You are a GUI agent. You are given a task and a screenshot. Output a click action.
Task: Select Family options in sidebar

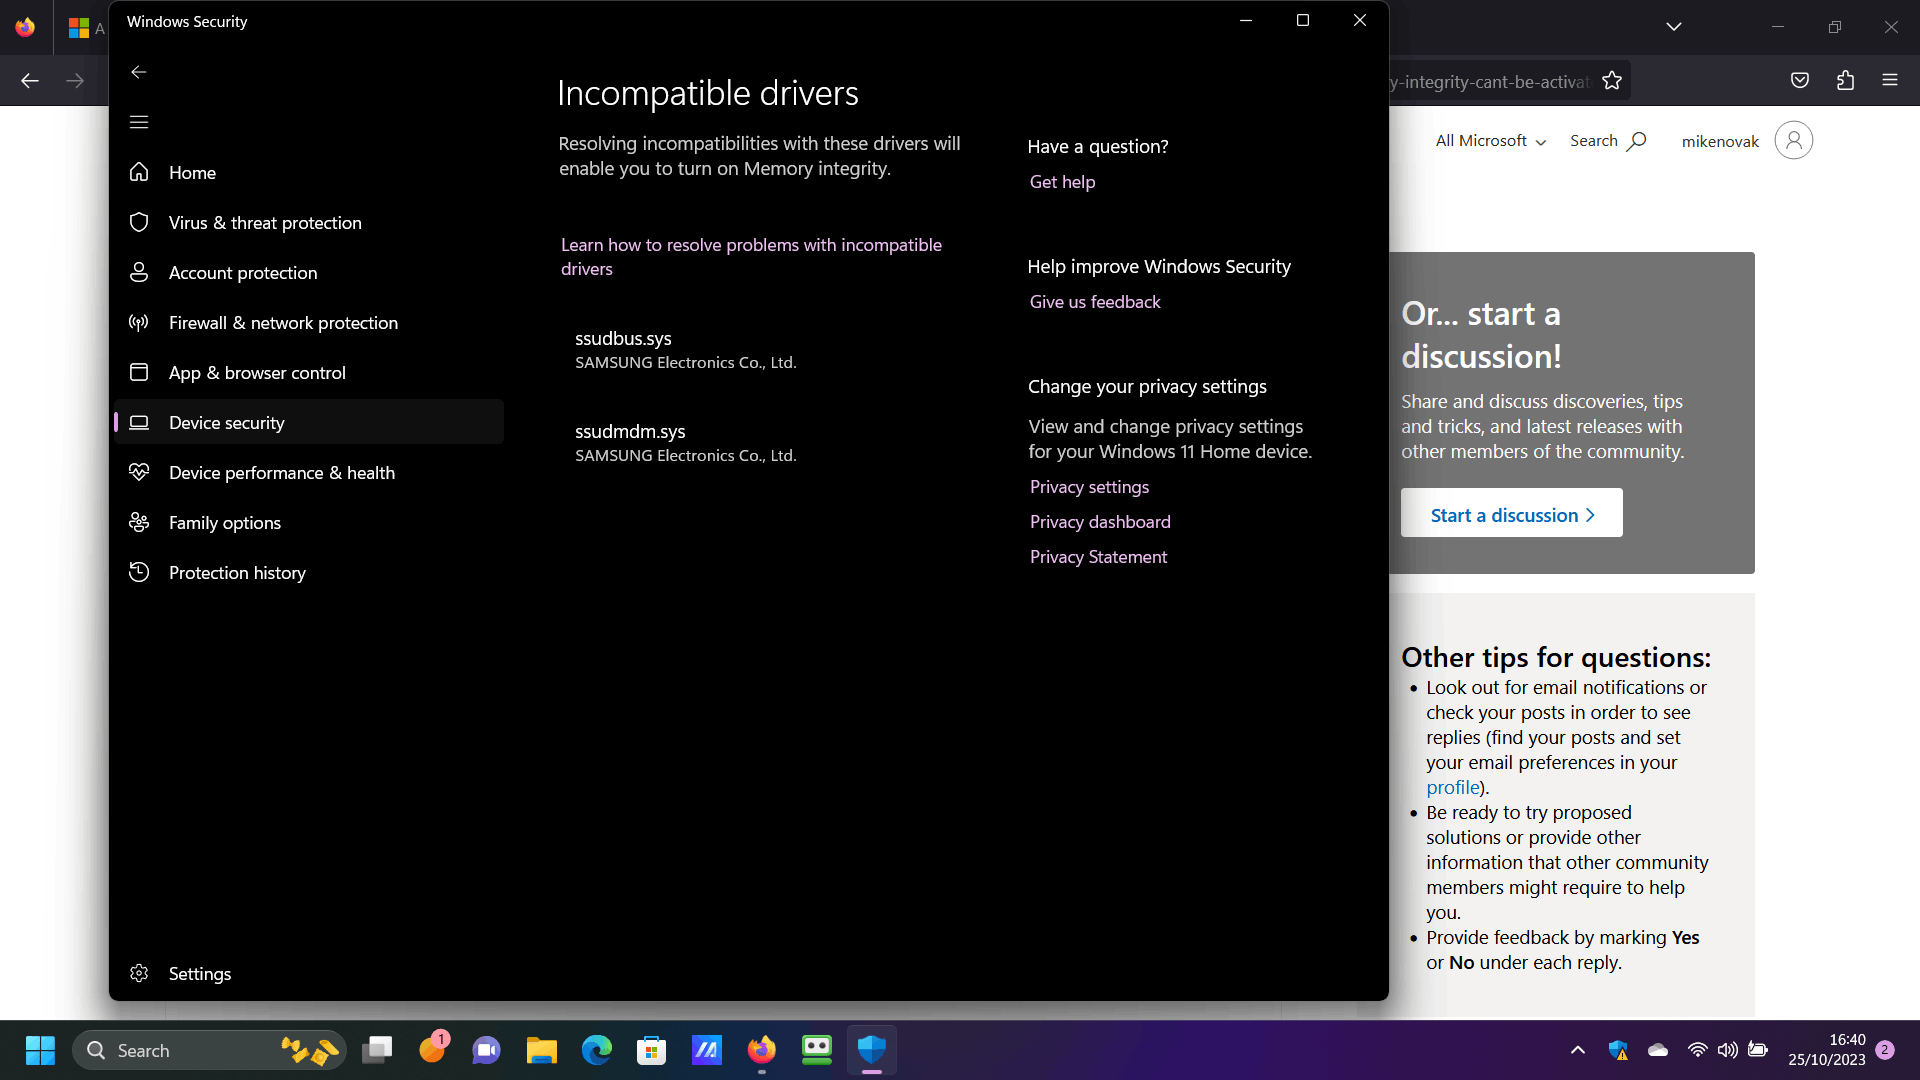(224, 523)
